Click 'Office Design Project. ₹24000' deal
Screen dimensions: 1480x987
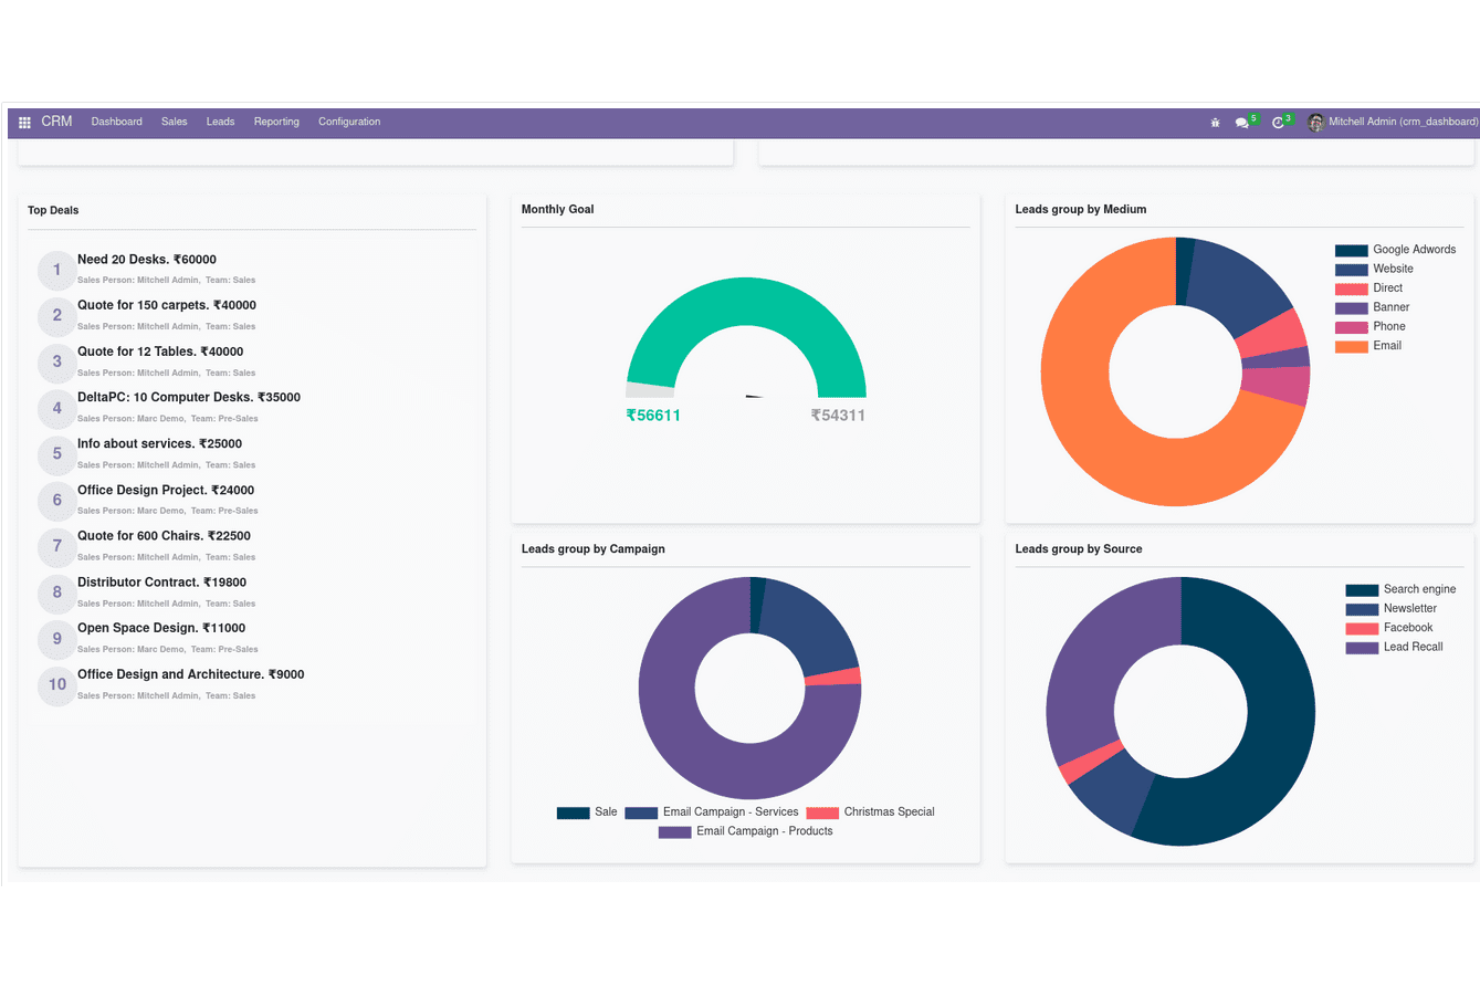(166, 490)
